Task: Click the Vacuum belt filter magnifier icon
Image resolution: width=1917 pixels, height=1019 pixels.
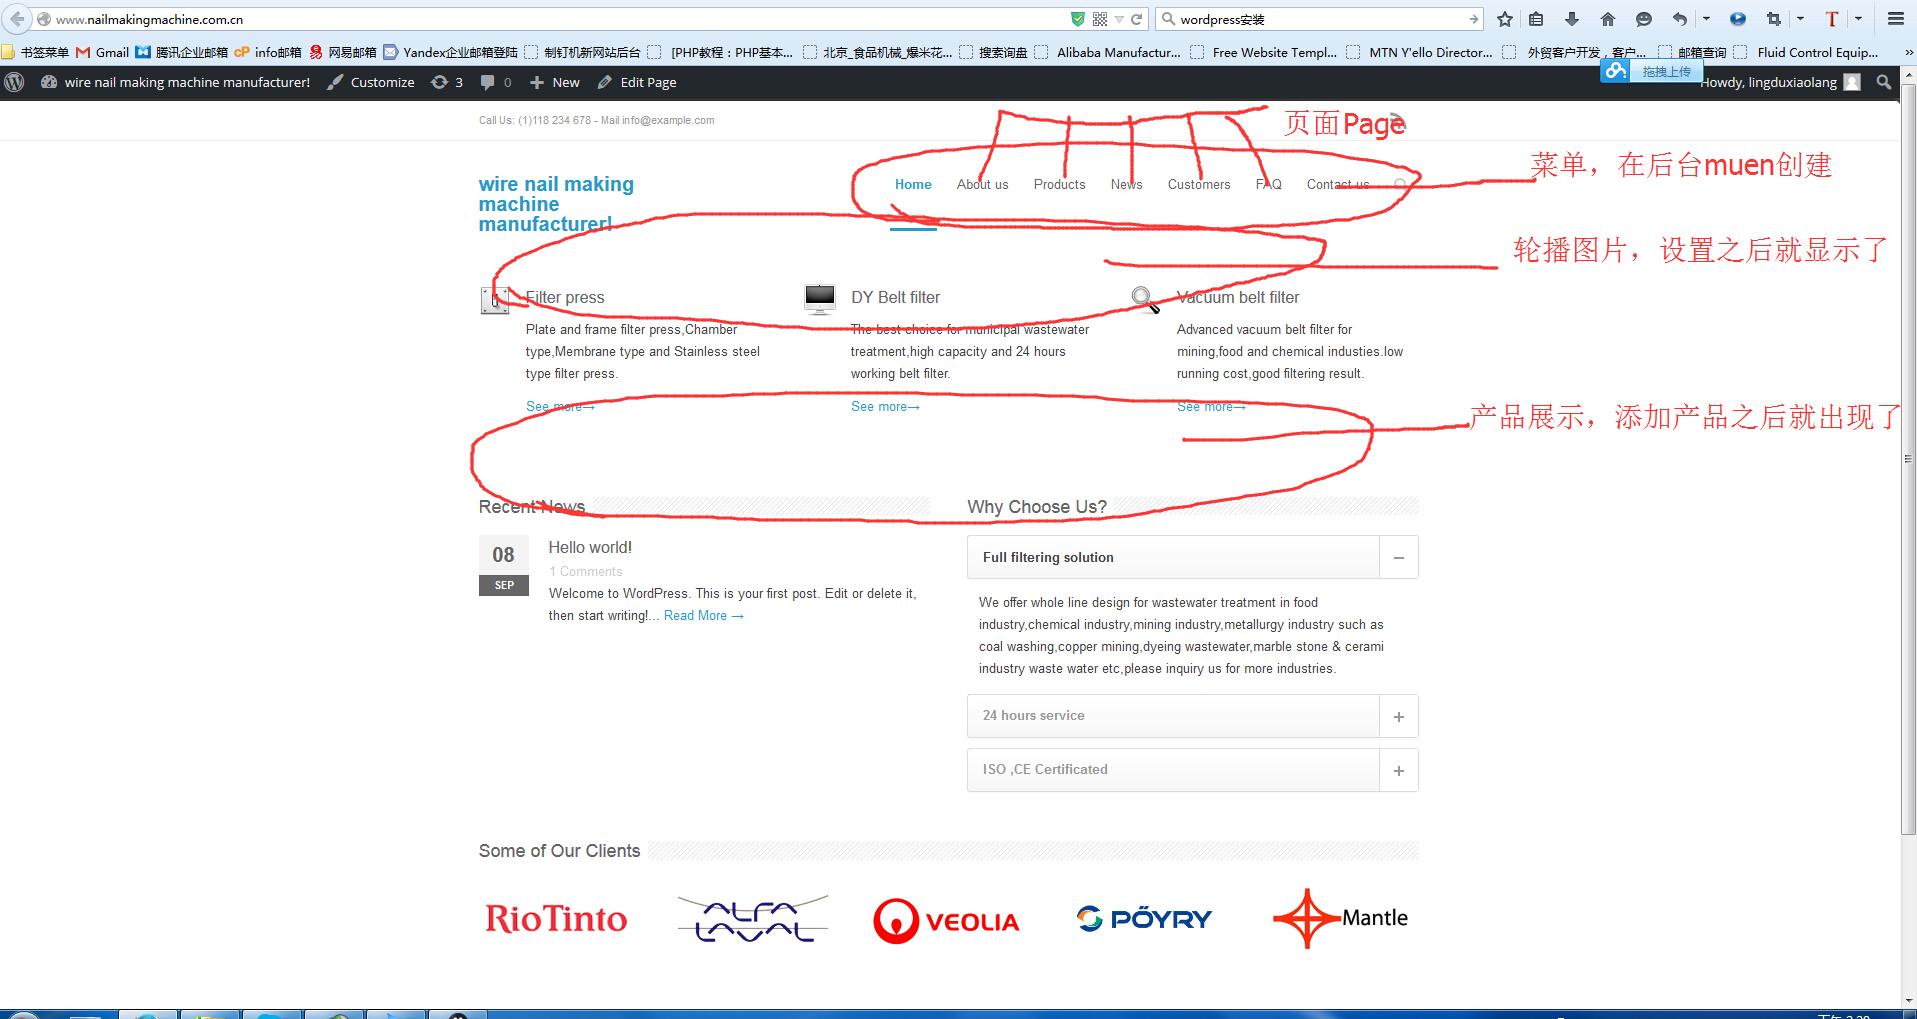Action: pyautogui.click(x=1145, y=300)
